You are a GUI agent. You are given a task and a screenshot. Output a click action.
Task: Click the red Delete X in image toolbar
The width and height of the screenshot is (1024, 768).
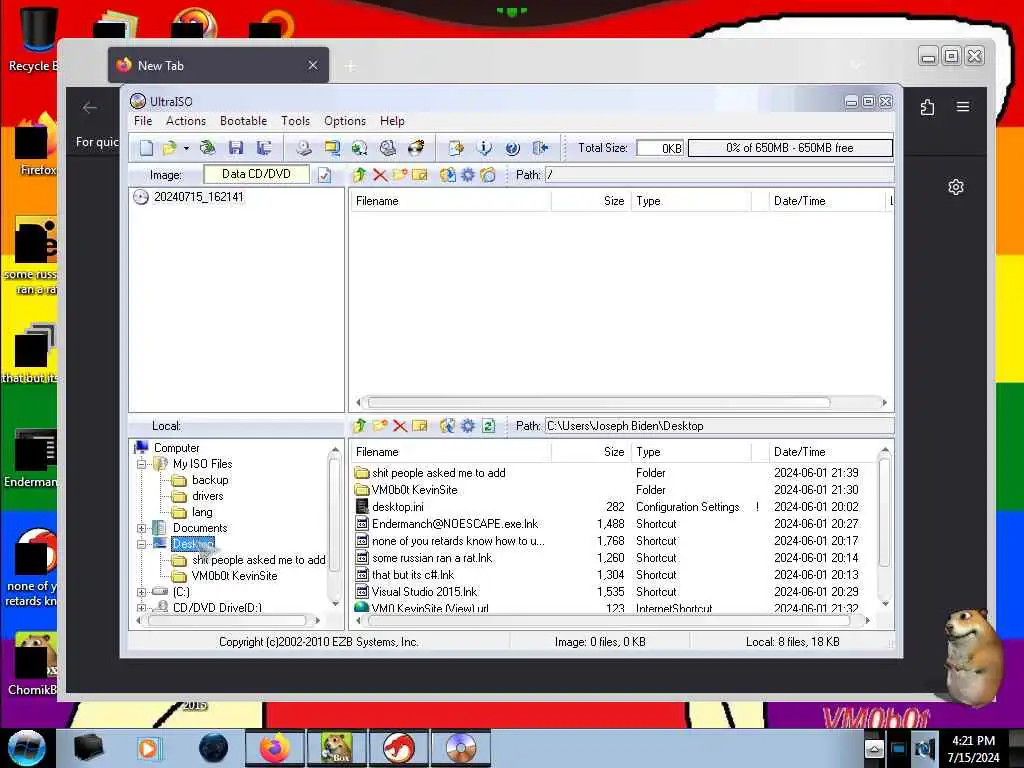click(x=379, y=175)
